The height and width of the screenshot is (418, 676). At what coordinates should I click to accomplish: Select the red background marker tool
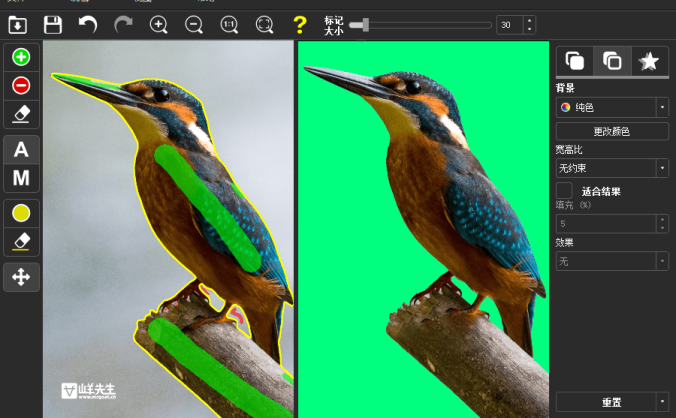21,85
